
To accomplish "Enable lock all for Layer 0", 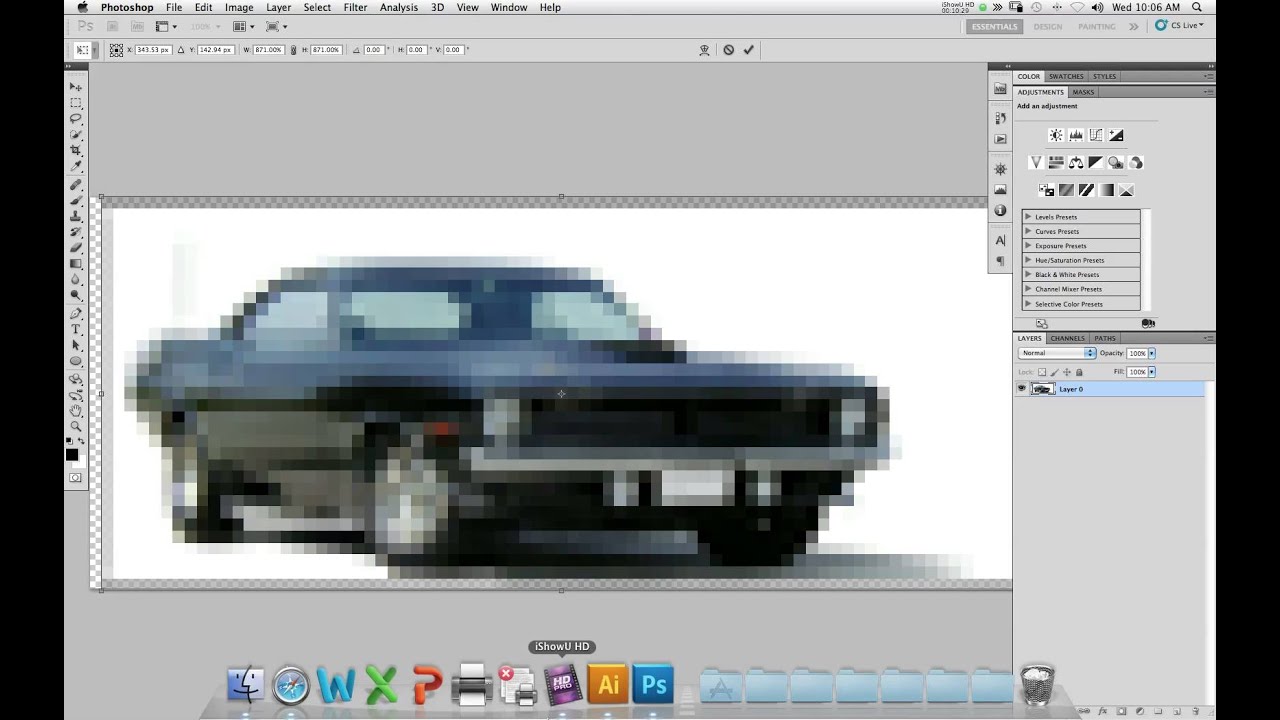I will click(1079, 372).
